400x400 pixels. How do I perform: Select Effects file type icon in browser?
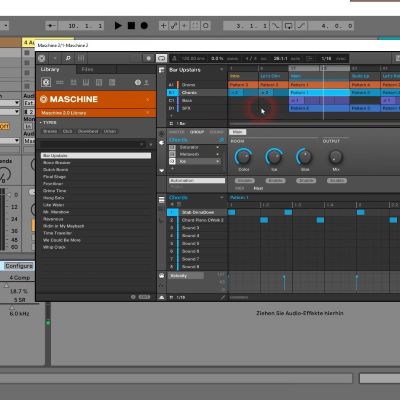[x=99, y=82]
